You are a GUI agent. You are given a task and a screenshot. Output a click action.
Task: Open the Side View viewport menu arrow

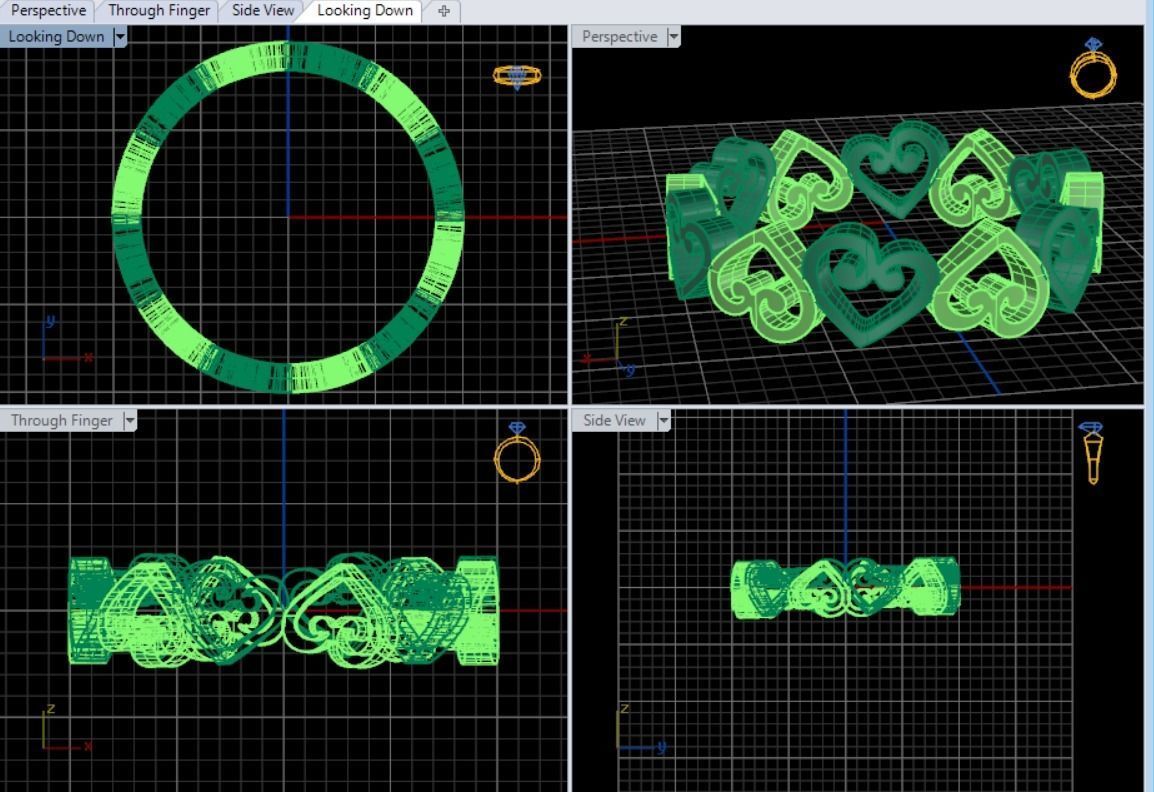[x=663, y=420]
